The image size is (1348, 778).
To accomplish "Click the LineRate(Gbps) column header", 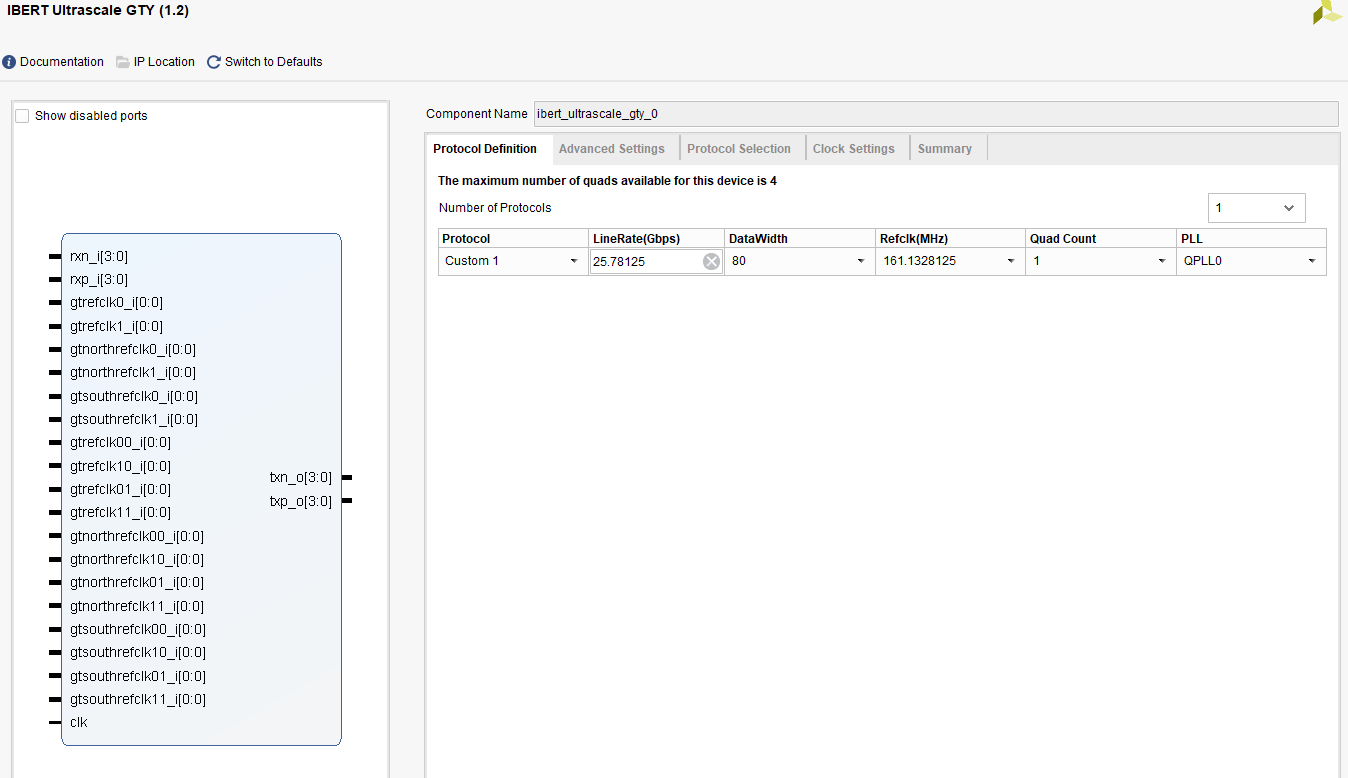I will pos(656,239).
